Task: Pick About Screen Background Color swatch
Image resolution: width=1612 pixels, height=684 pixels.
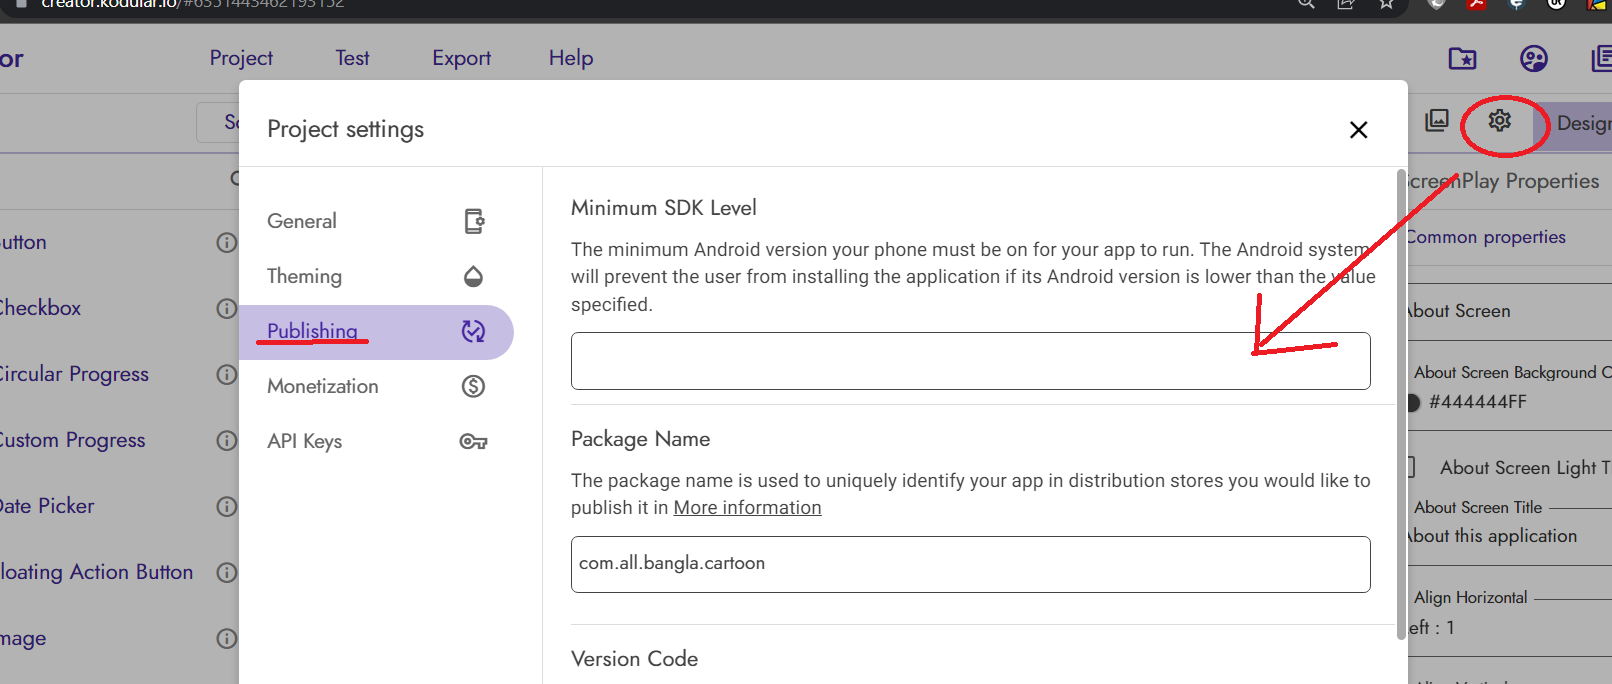Action: pyautogui.click(x=1413, y=402)
